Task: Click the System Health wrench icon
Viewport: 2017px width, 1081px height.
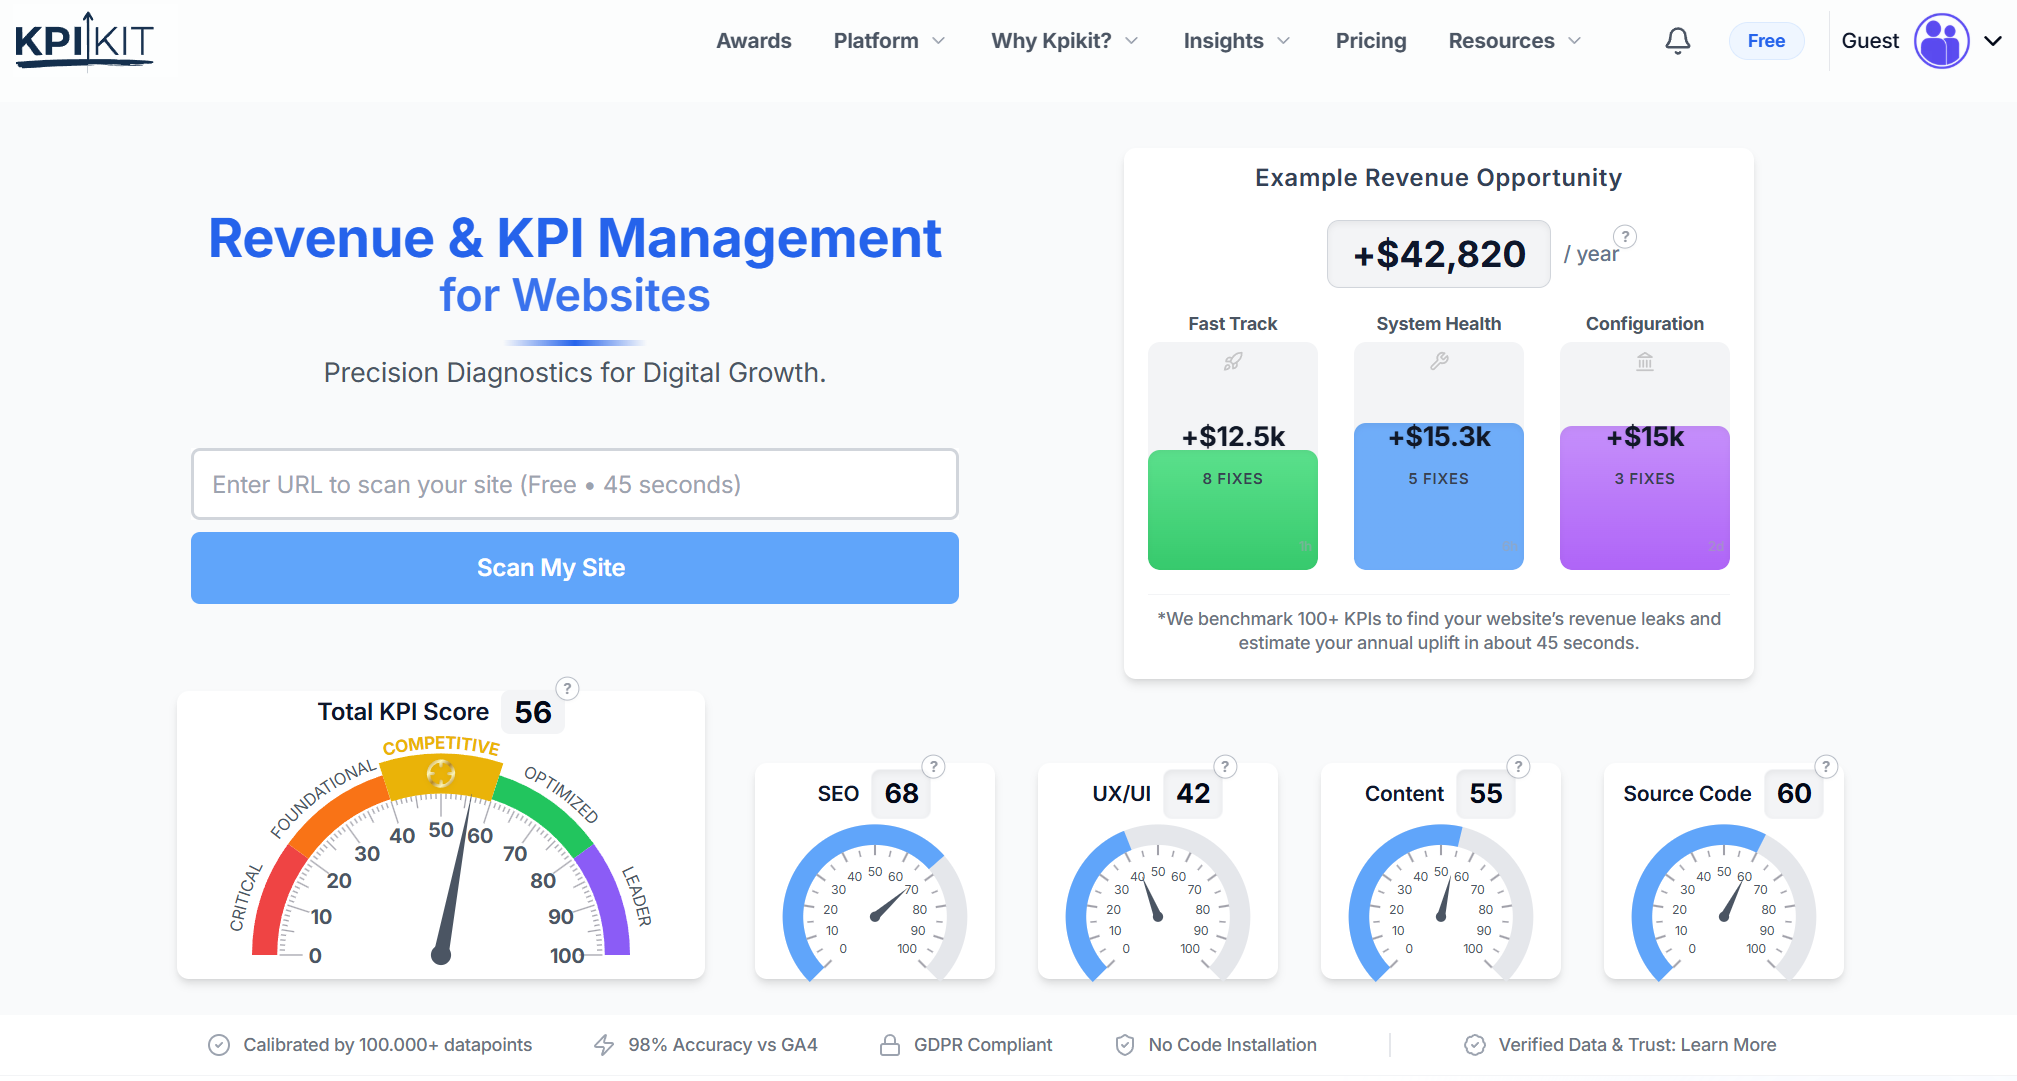Action: click(1439, 362)
